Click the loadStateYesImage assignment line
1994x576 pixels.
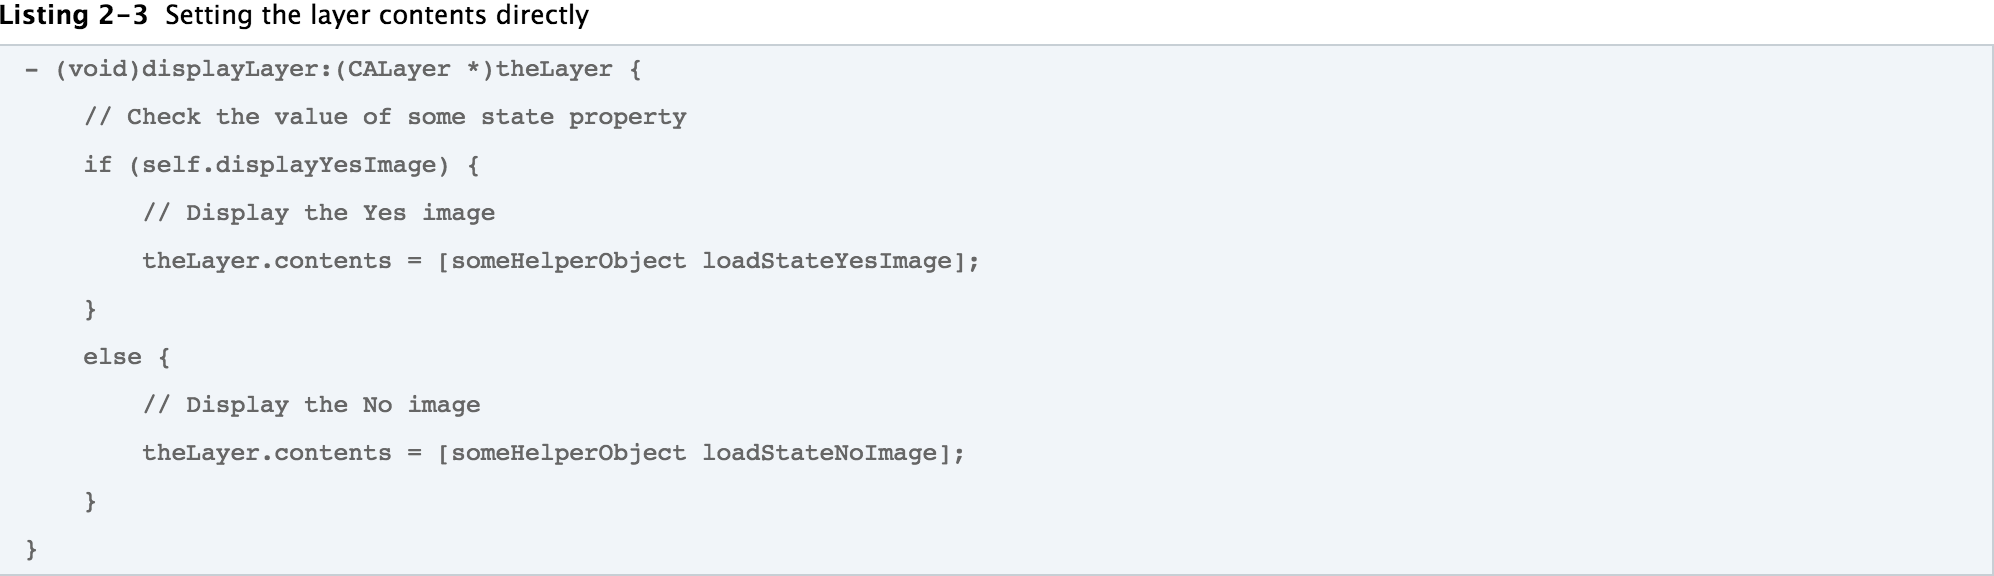[x=561, y=262]
